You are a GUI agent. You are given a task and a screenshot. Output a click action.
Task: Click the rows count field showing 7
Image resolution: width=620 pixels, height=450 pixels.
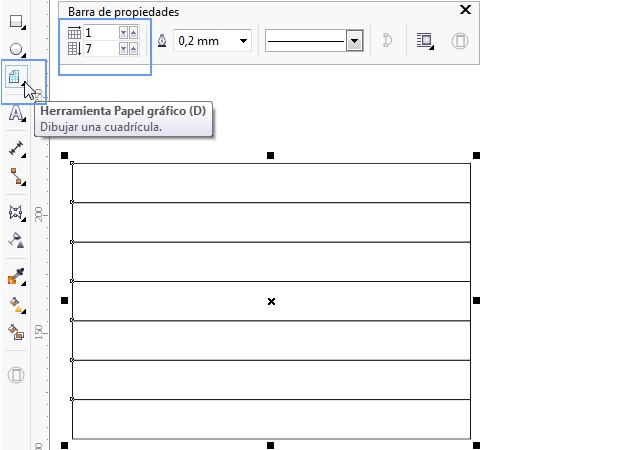point(100,48)
